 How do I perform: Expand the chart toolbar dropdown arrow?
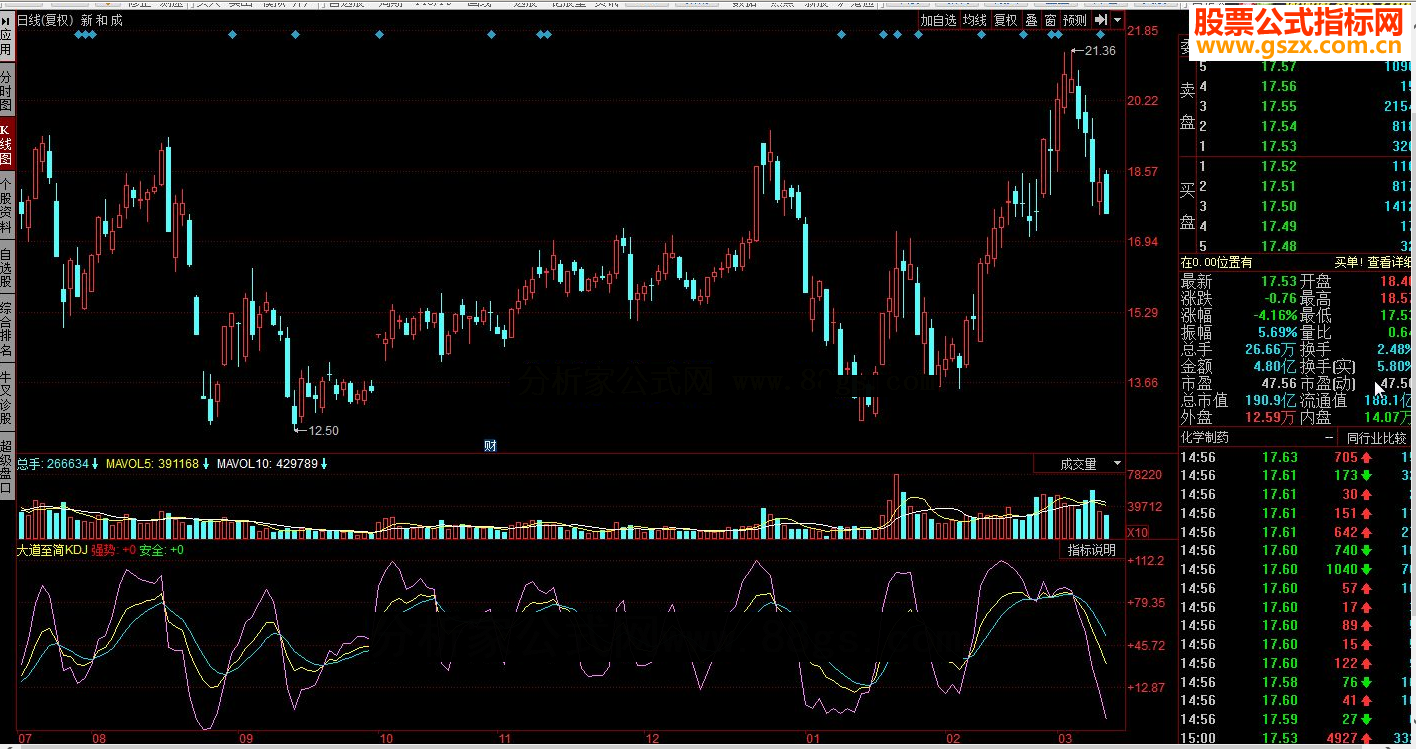pos(1117,20)
